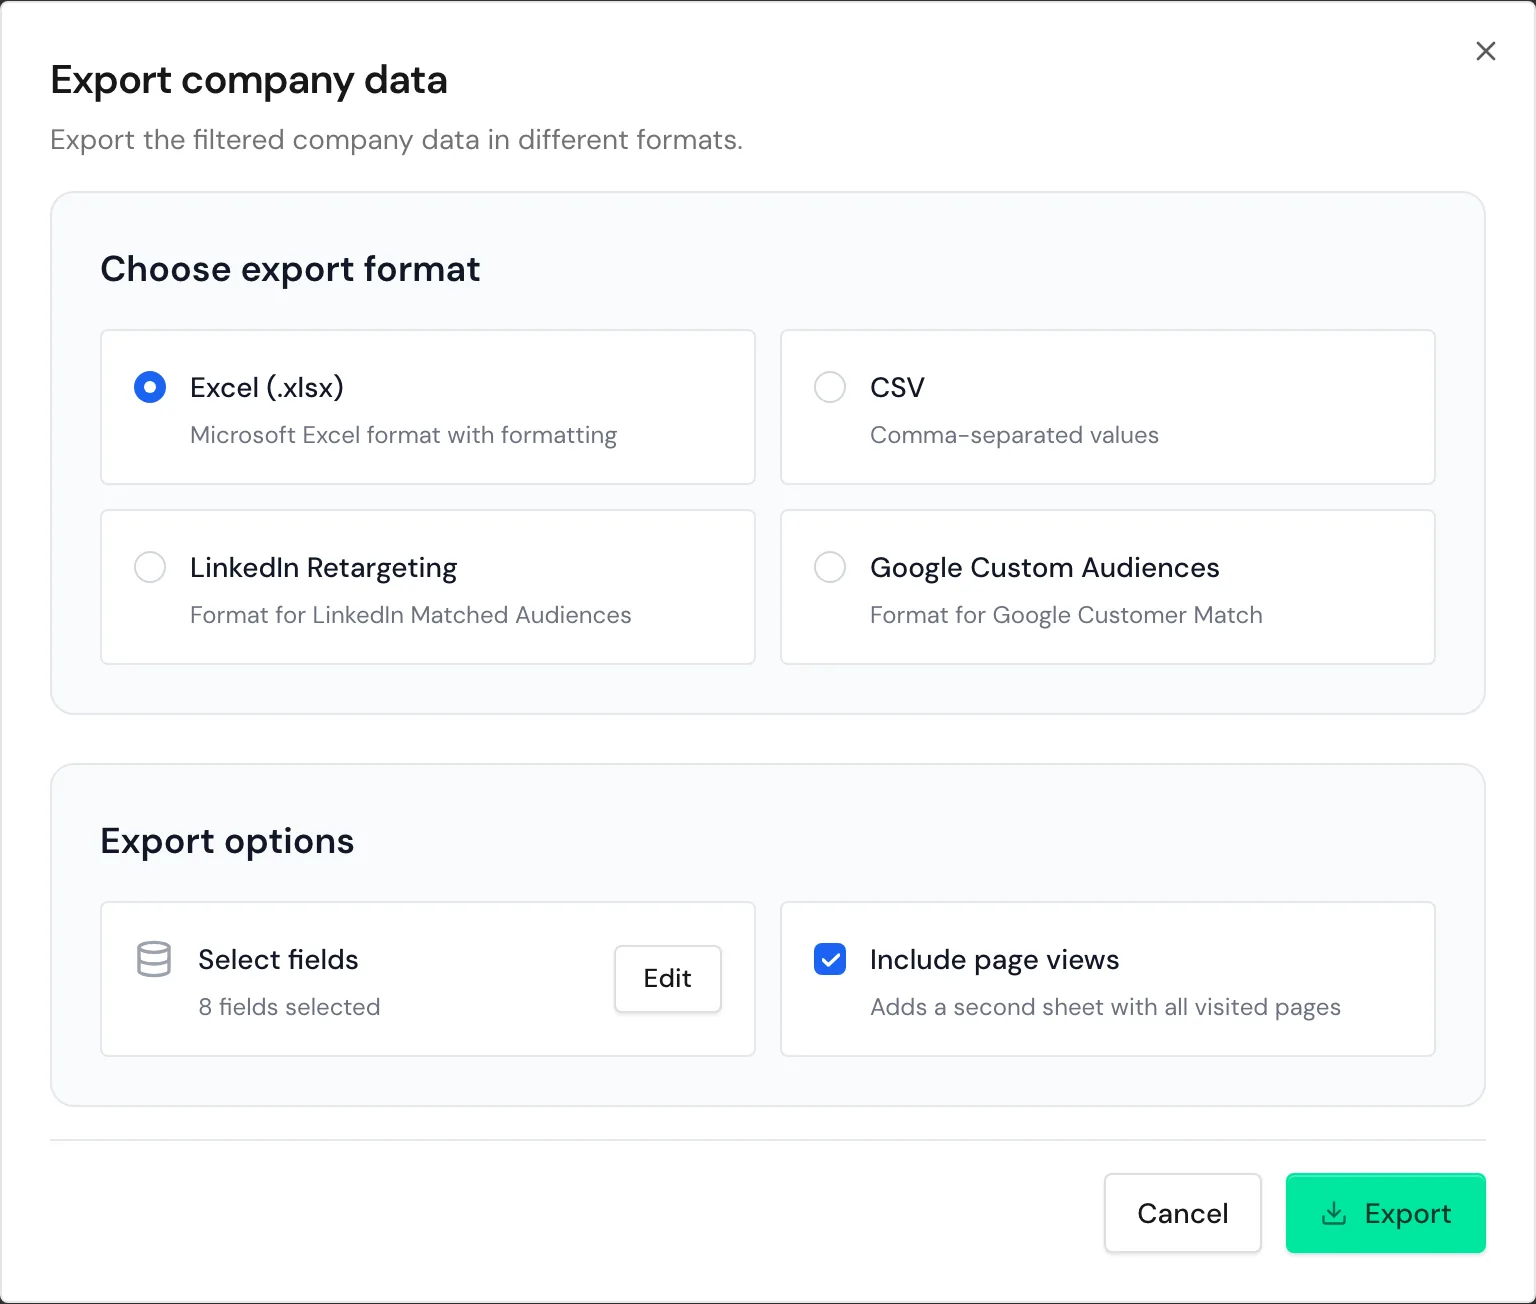This screenshot has height=1304, width=1536.
Task: Click the '8 fields selected' text
Action: [x=289, y=1007]
